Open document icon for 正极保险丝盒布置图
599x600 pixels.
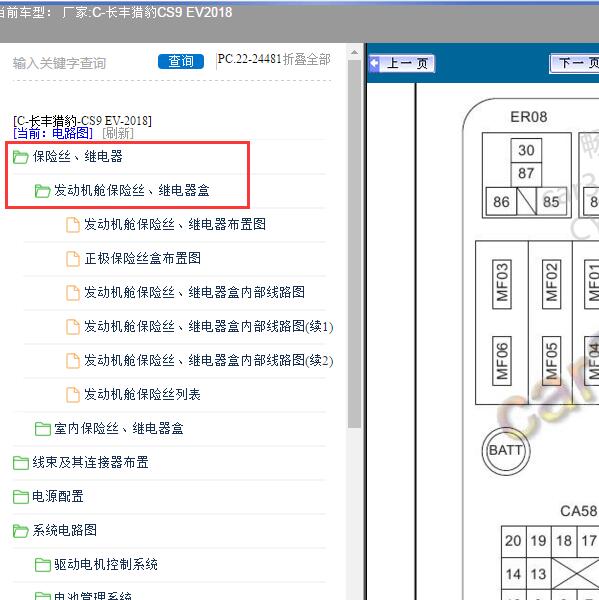(73, 259)
